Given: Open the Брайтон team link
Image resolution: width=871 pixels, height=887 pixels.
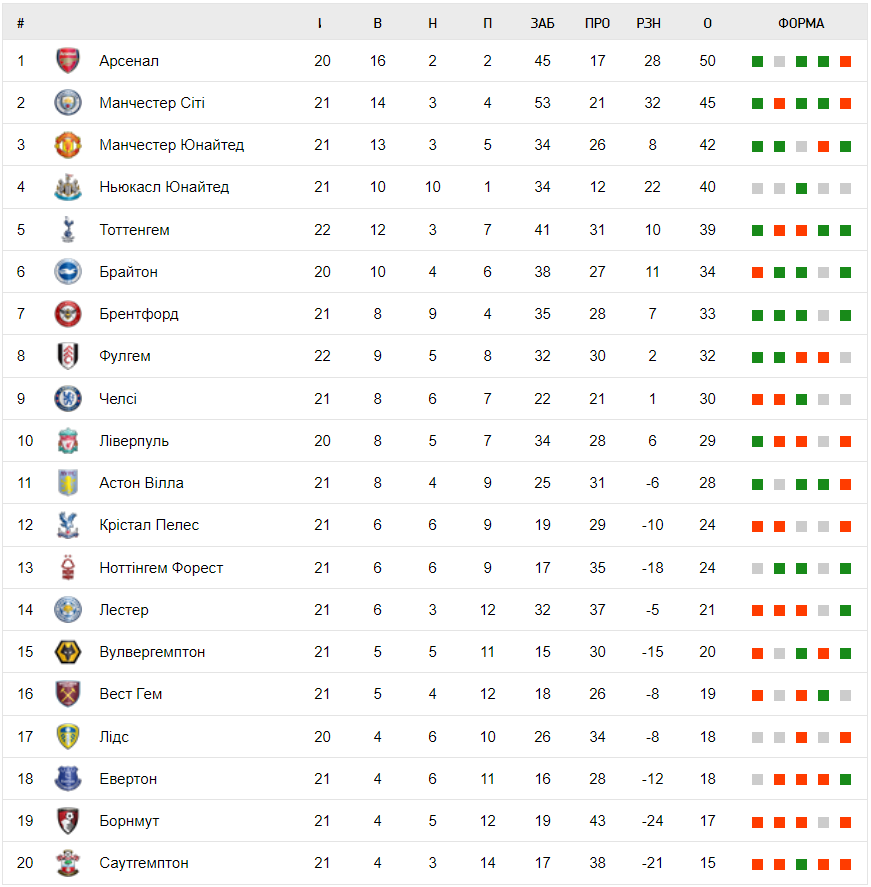Looking at the screenshot, I should pyautogui.click(x=128, y=272).
